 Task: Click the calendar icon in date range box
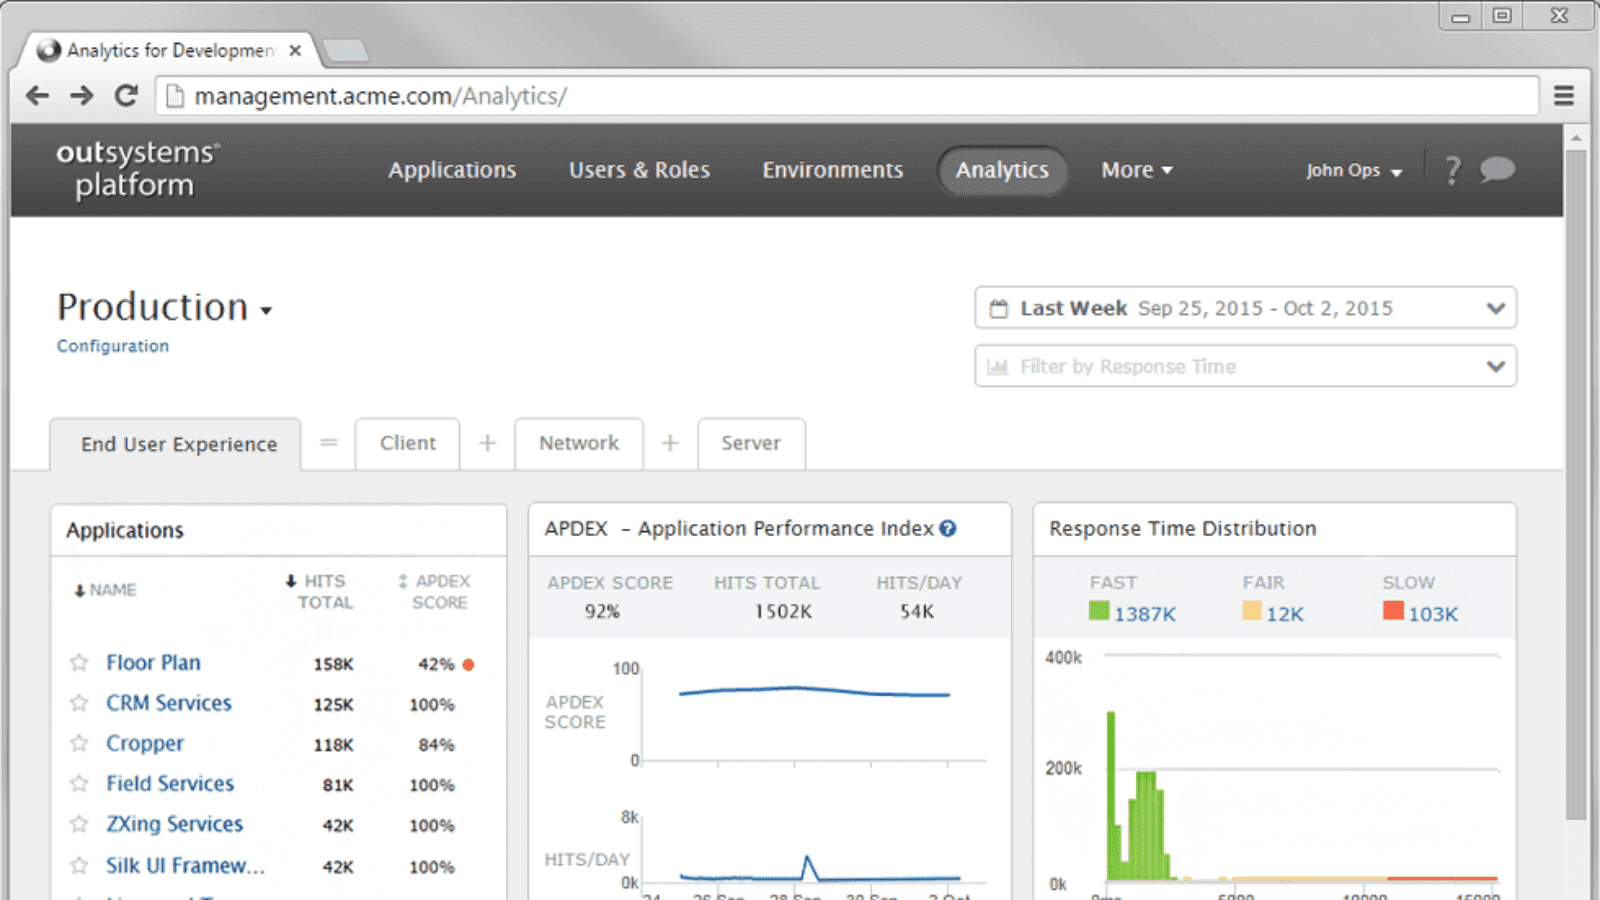(x=998, y=308)
